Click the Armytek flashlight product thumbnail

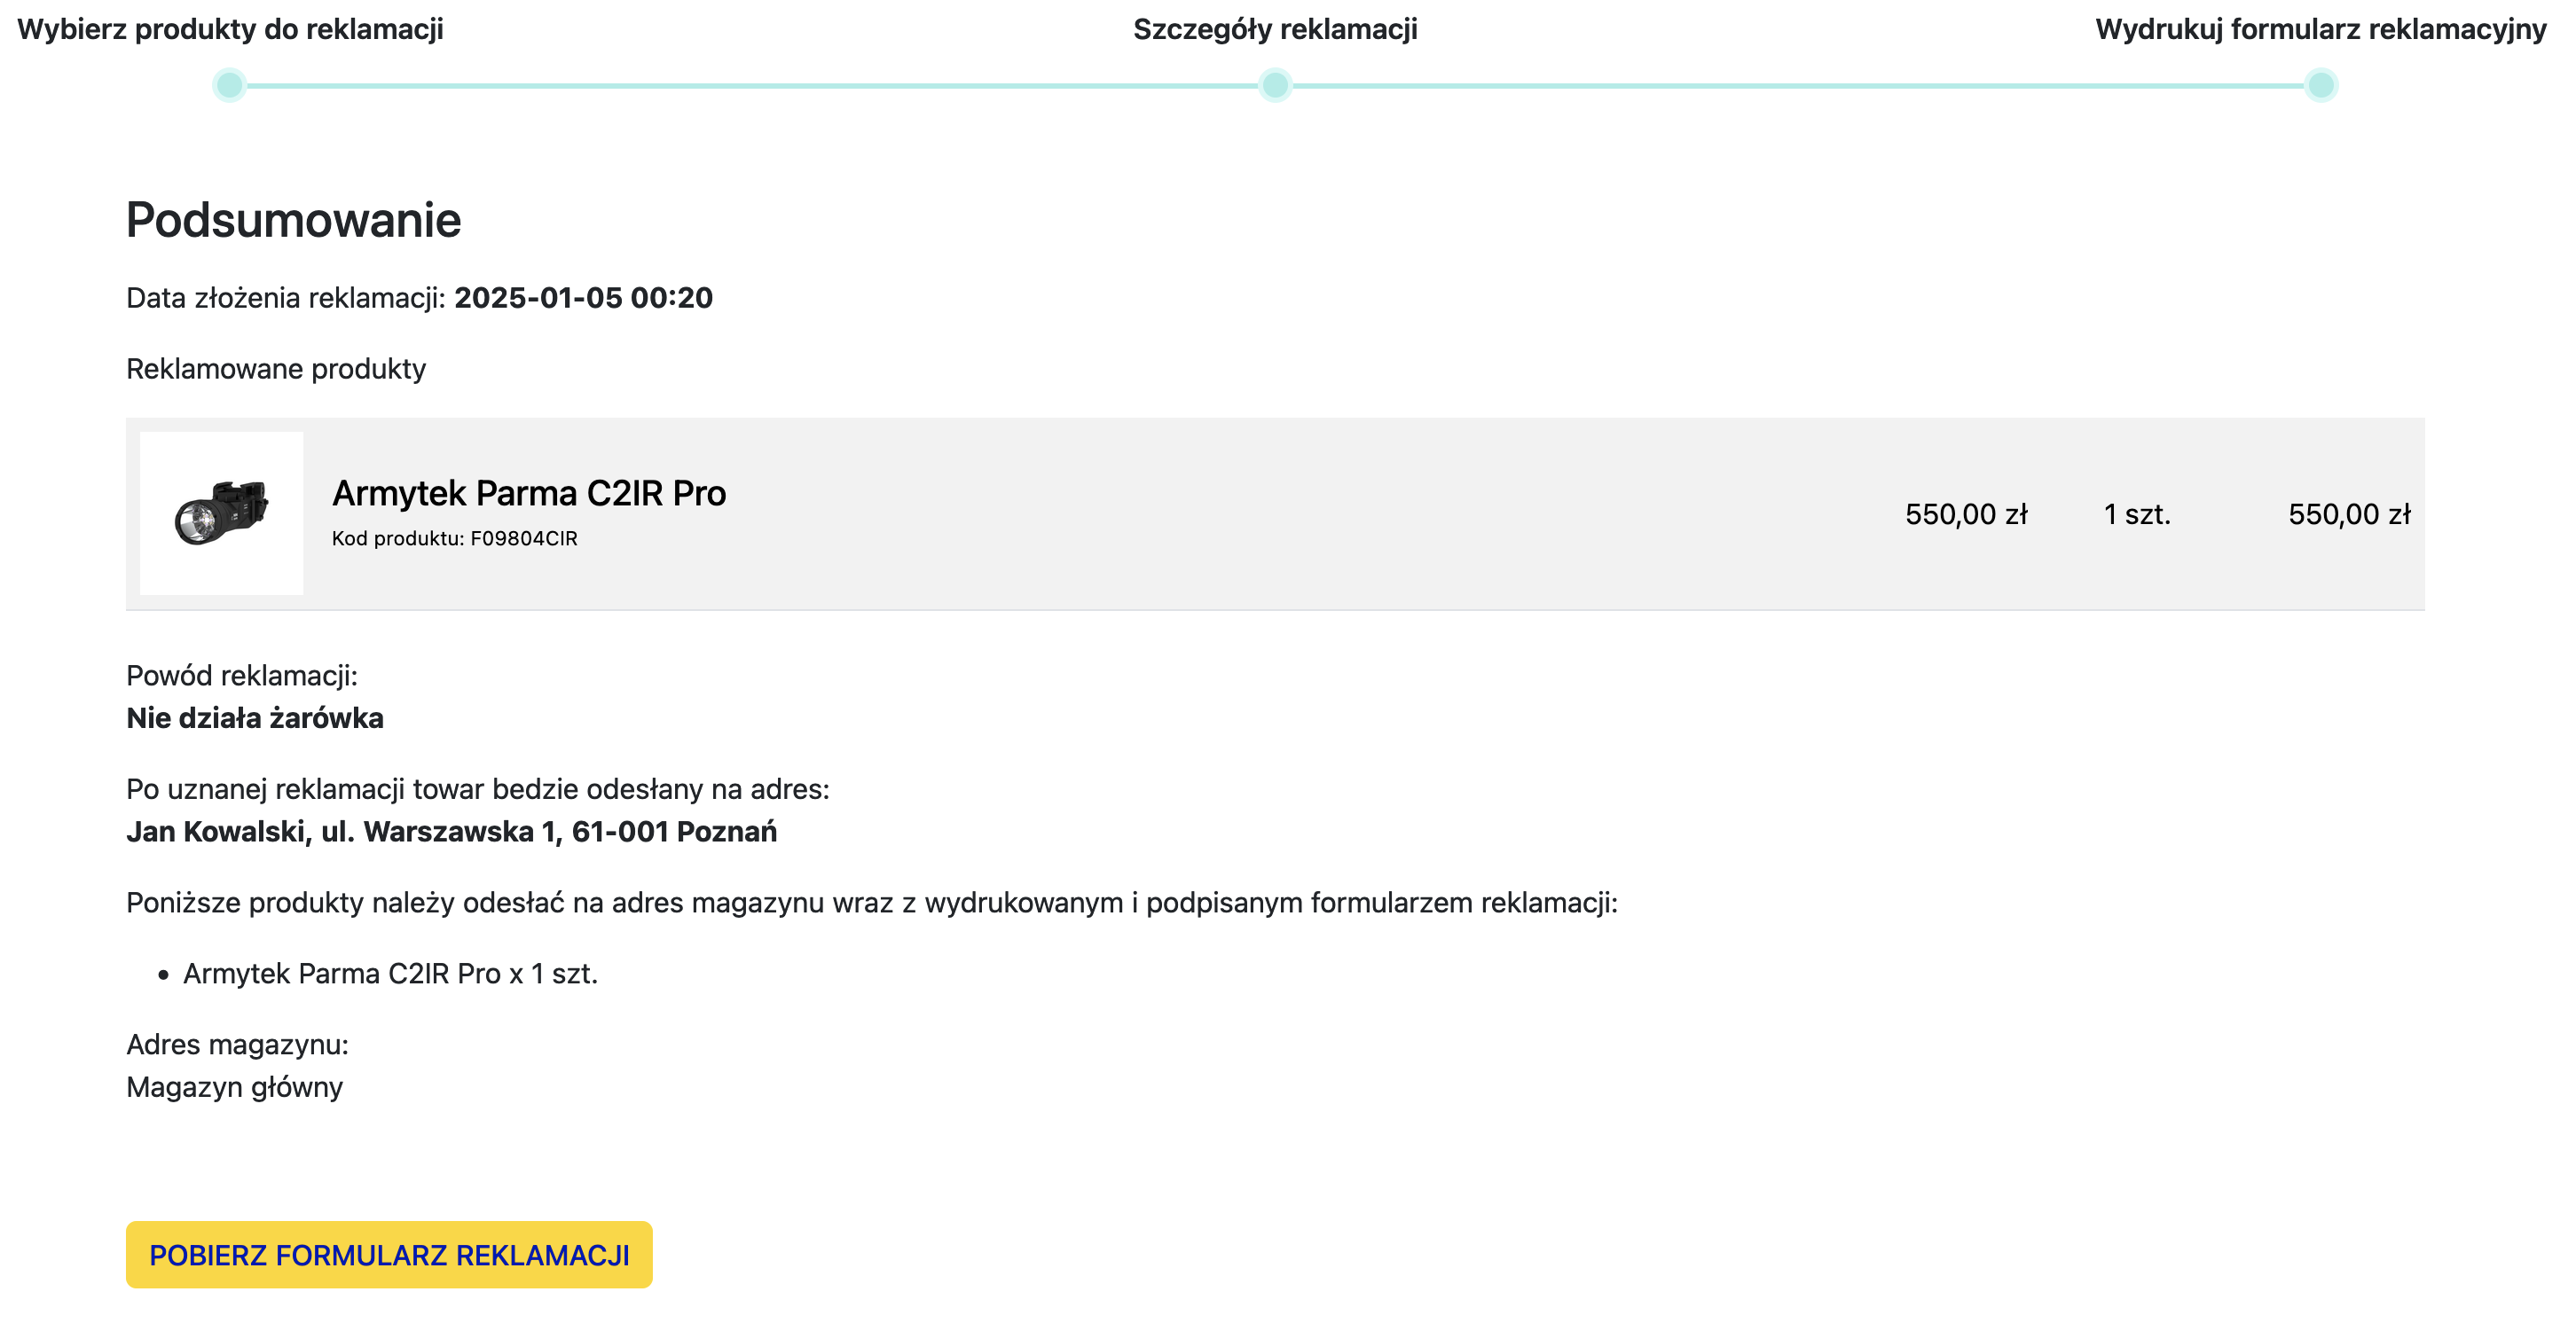221,513
